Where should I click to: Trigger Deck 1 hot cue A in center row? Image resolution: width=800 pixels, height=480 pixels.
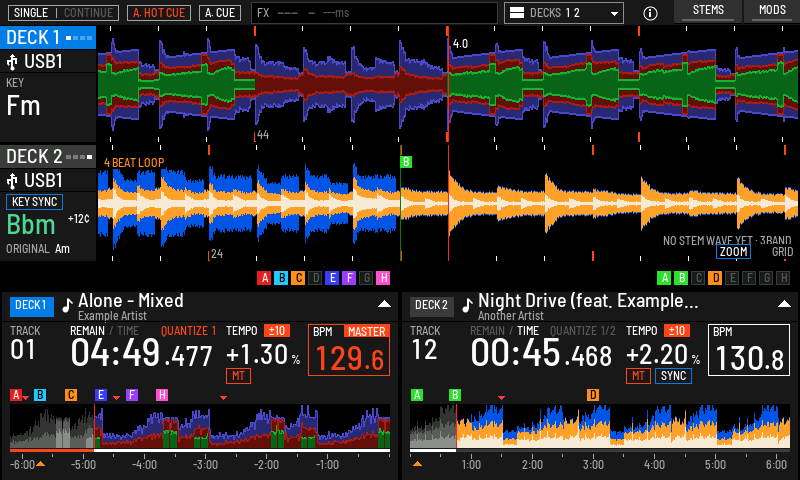[x=264, y=278]
